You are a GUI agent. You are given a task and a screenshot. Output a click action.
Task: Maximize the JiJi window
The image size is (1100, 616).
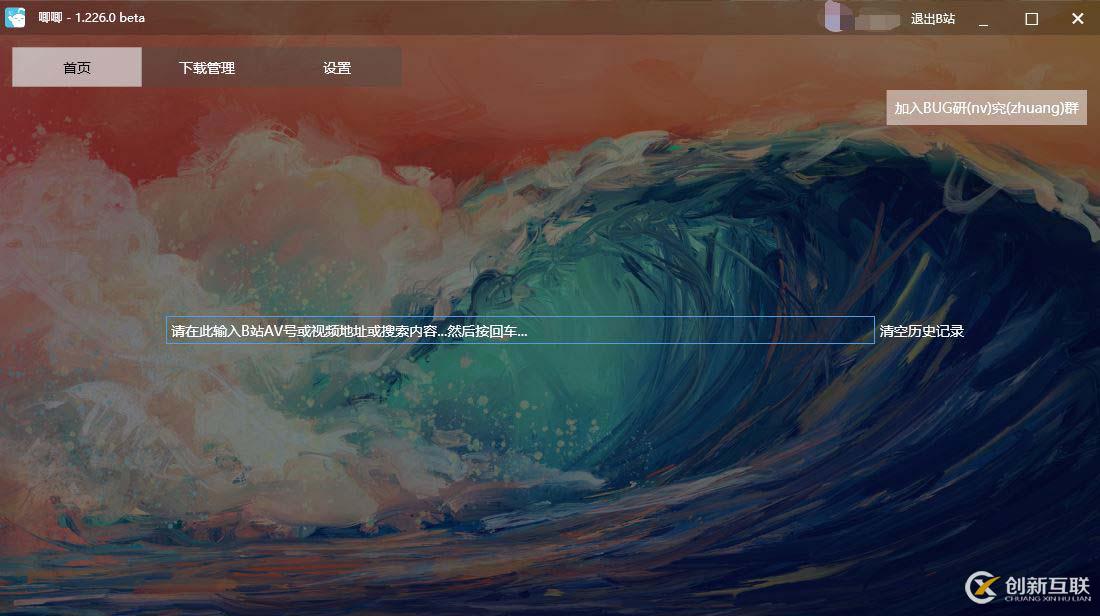(x=1031, y=19)
